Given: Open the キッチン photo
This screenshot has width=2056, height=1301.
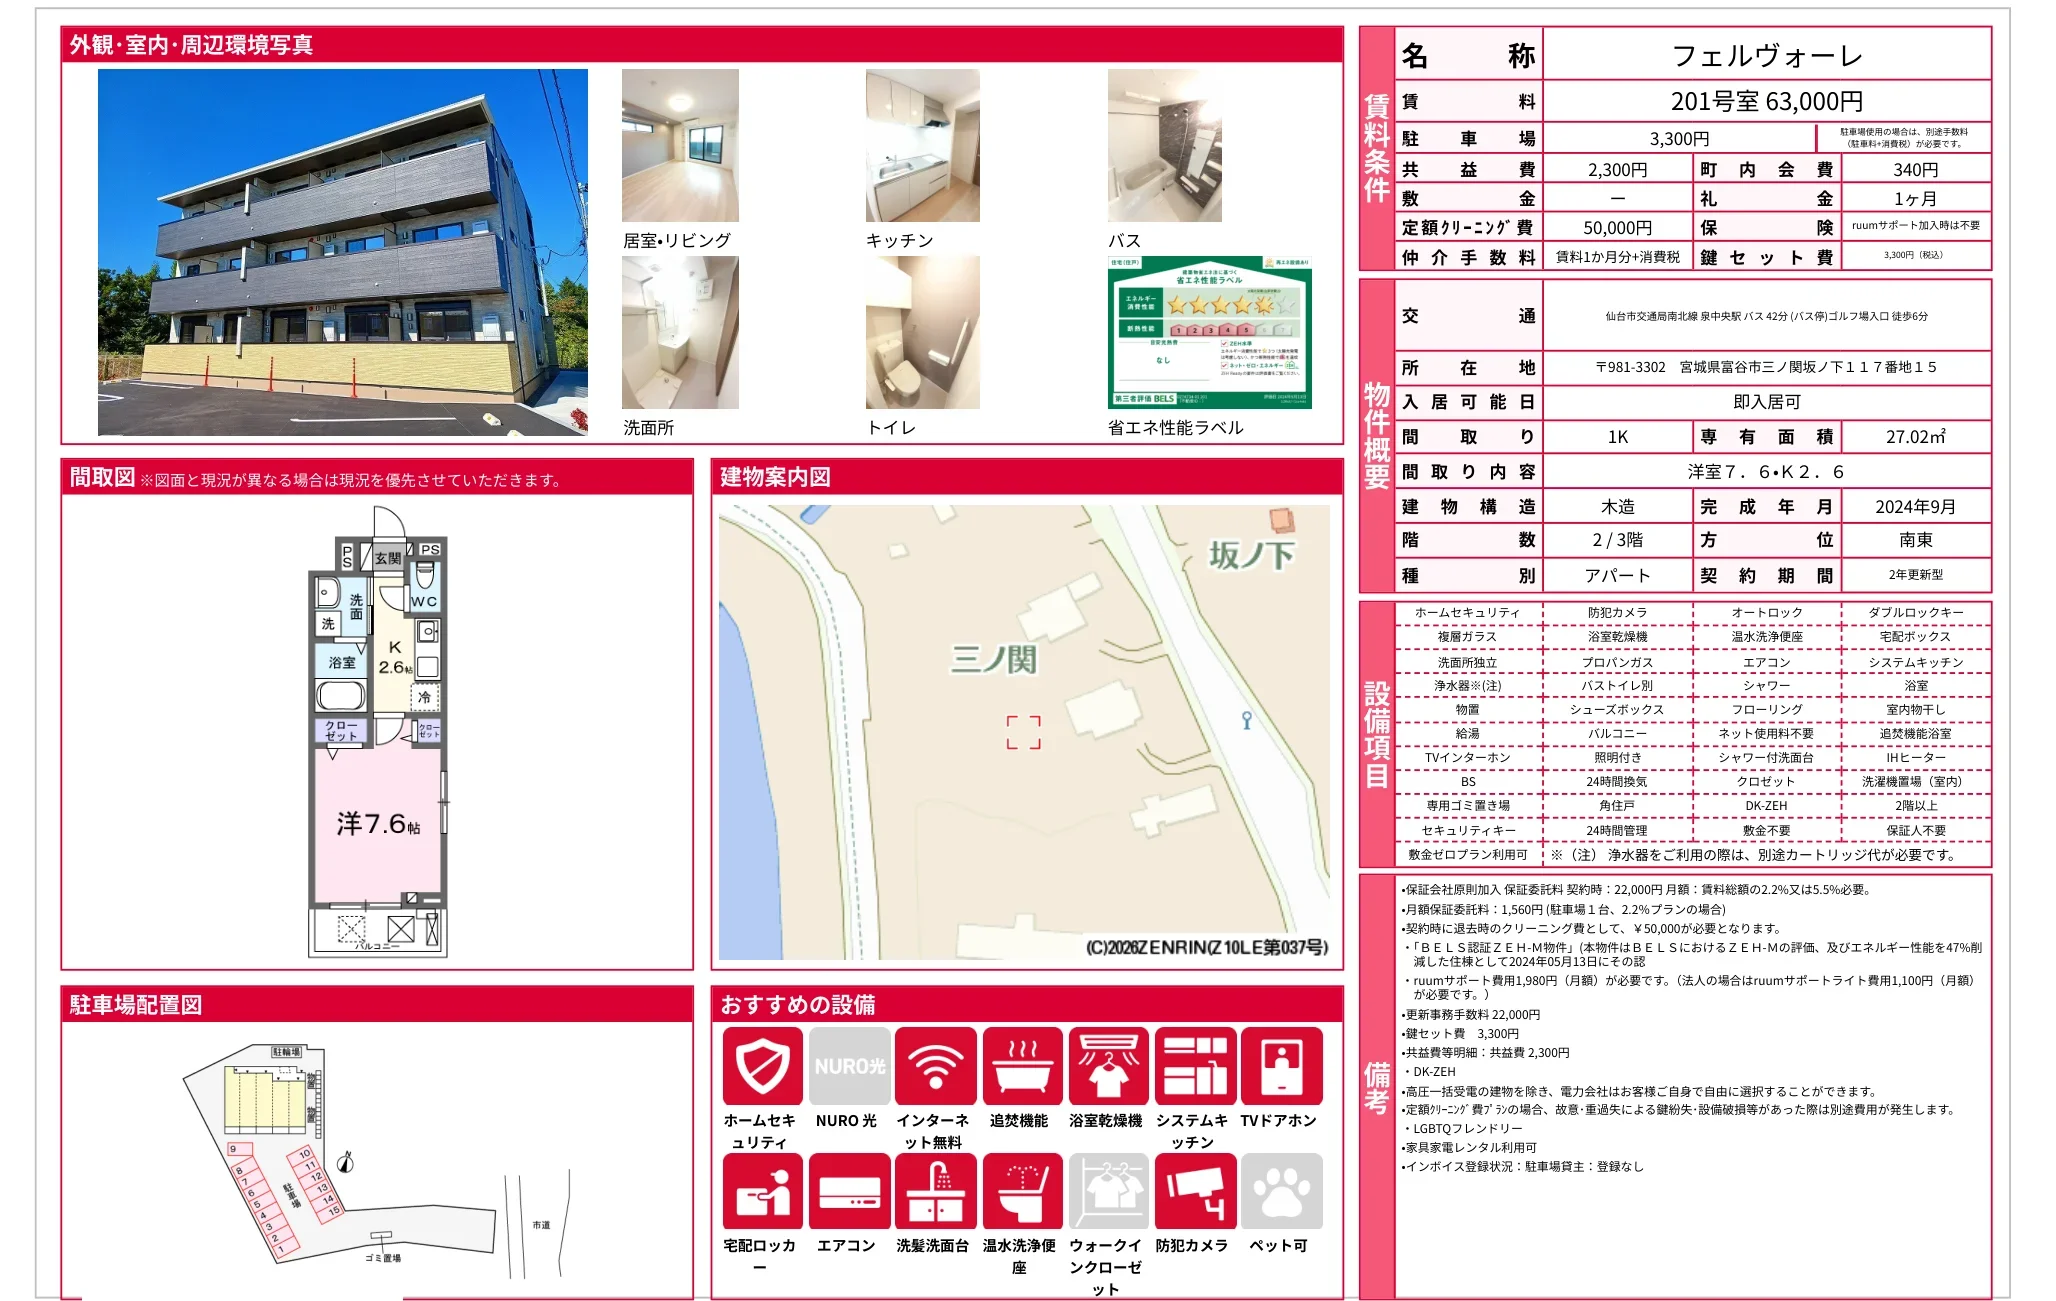Looking at the screenshot, I should pyautogui.click(x=923, y=145).
